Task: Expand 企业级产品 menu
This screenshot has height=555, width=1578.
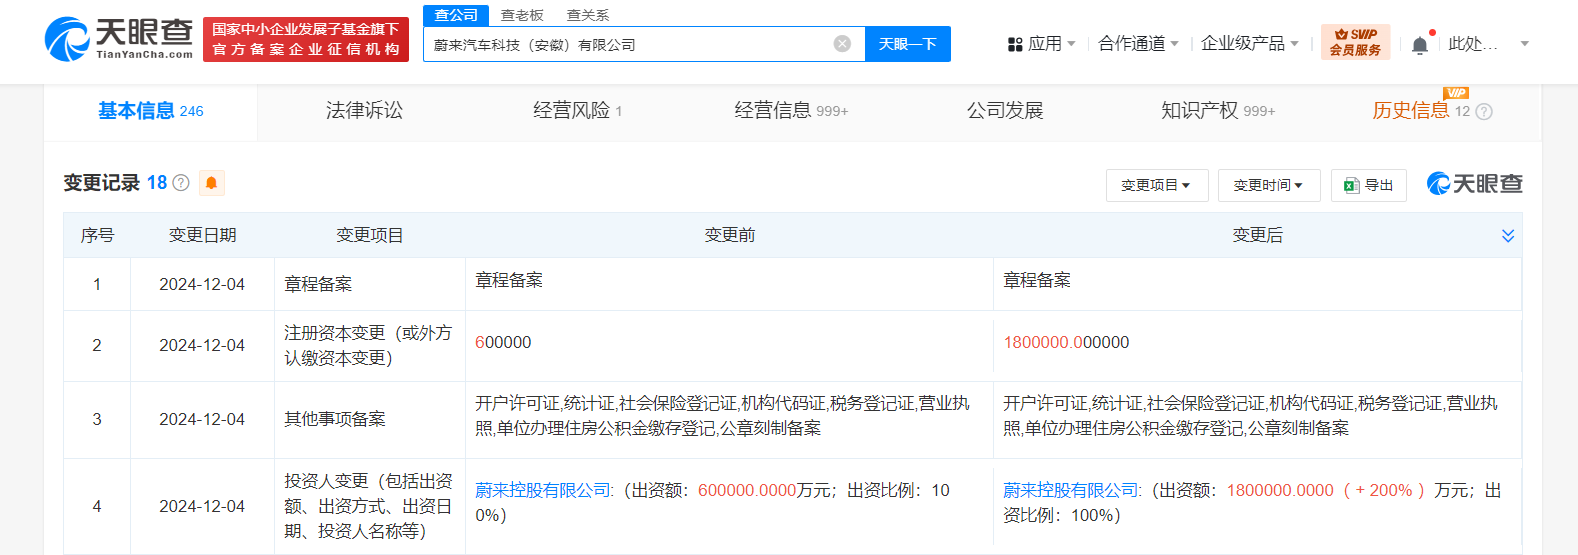Action: 1250,44
